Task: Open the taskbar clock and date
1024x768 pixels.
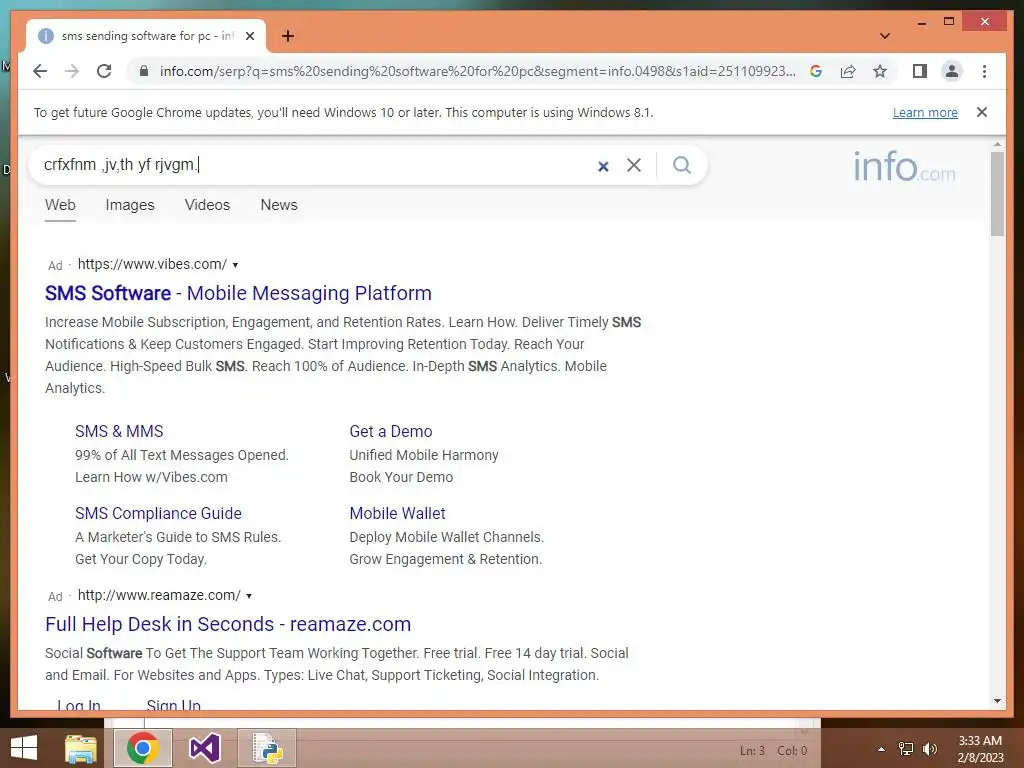Action: (980, 749)
